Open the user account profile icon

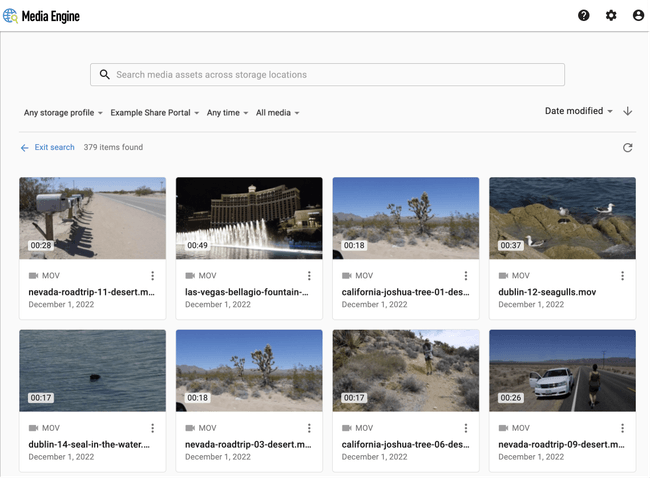pos(638,16)
